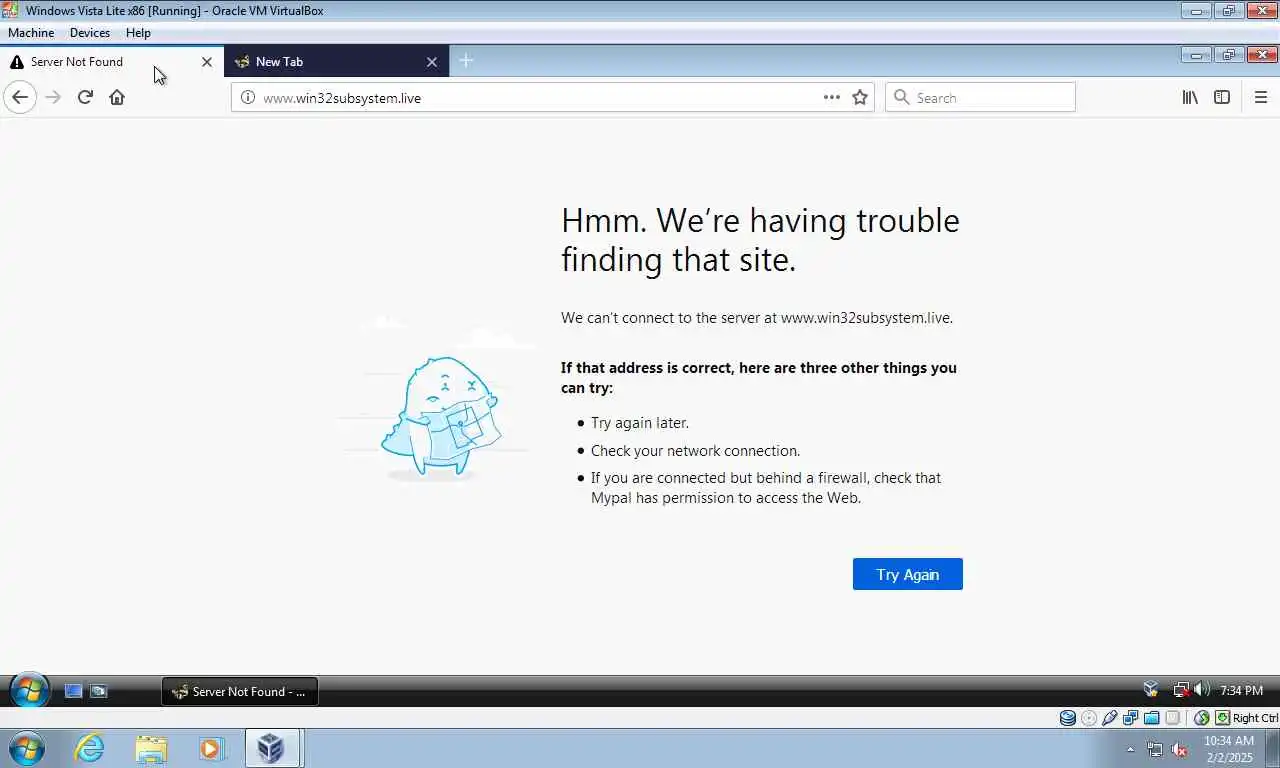This screenshot has width=1280, height=768.
Task: Open page actions three-dots menu
Action: point(832,97)
